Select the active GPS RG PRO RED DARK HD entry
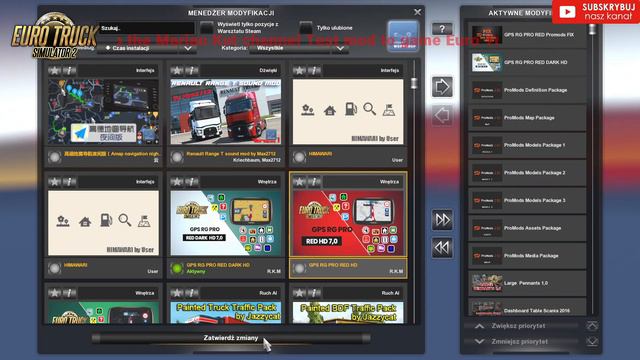Image resolution: width=640 pixels, height=360 pixels. click(x=527, y=62)
